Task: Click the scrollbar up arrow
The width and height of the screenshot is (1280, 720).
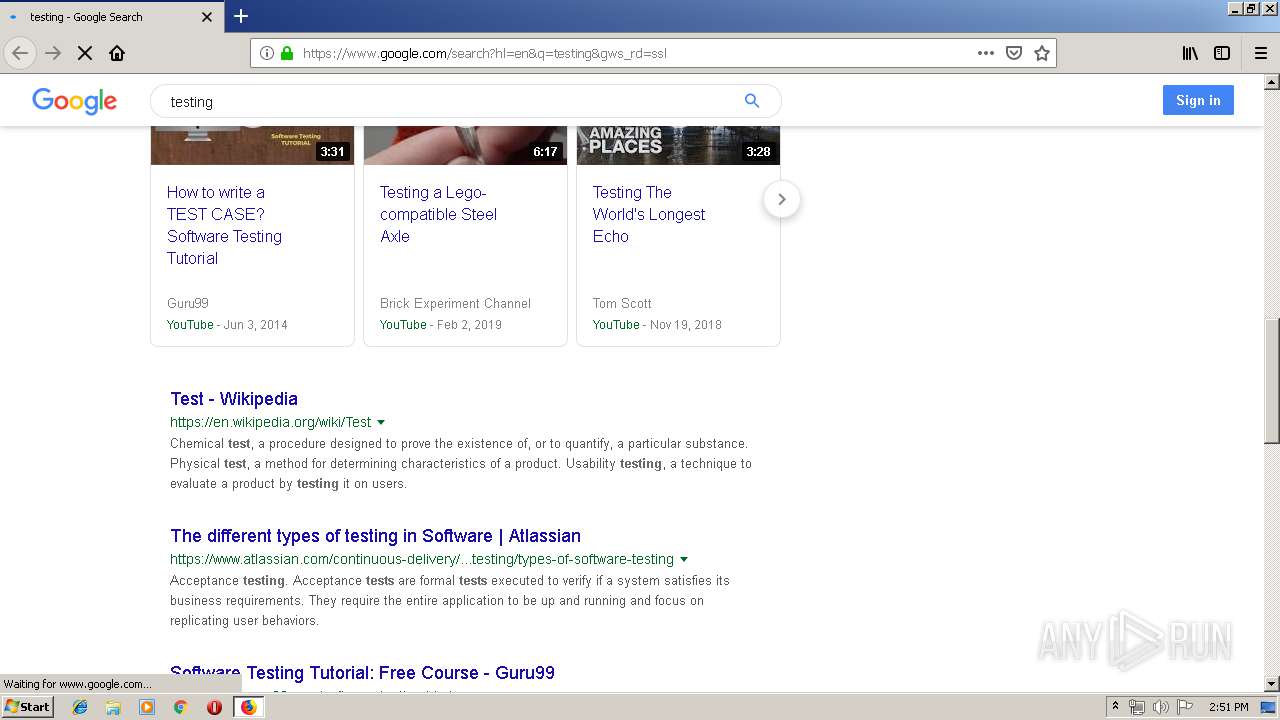Action: [1271, 81]
